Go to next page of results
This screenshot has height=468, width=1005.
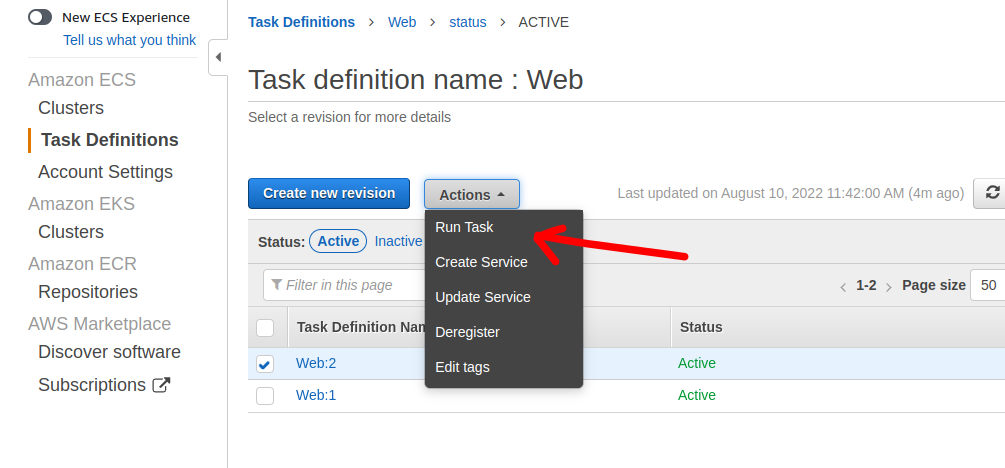point(889,287)
